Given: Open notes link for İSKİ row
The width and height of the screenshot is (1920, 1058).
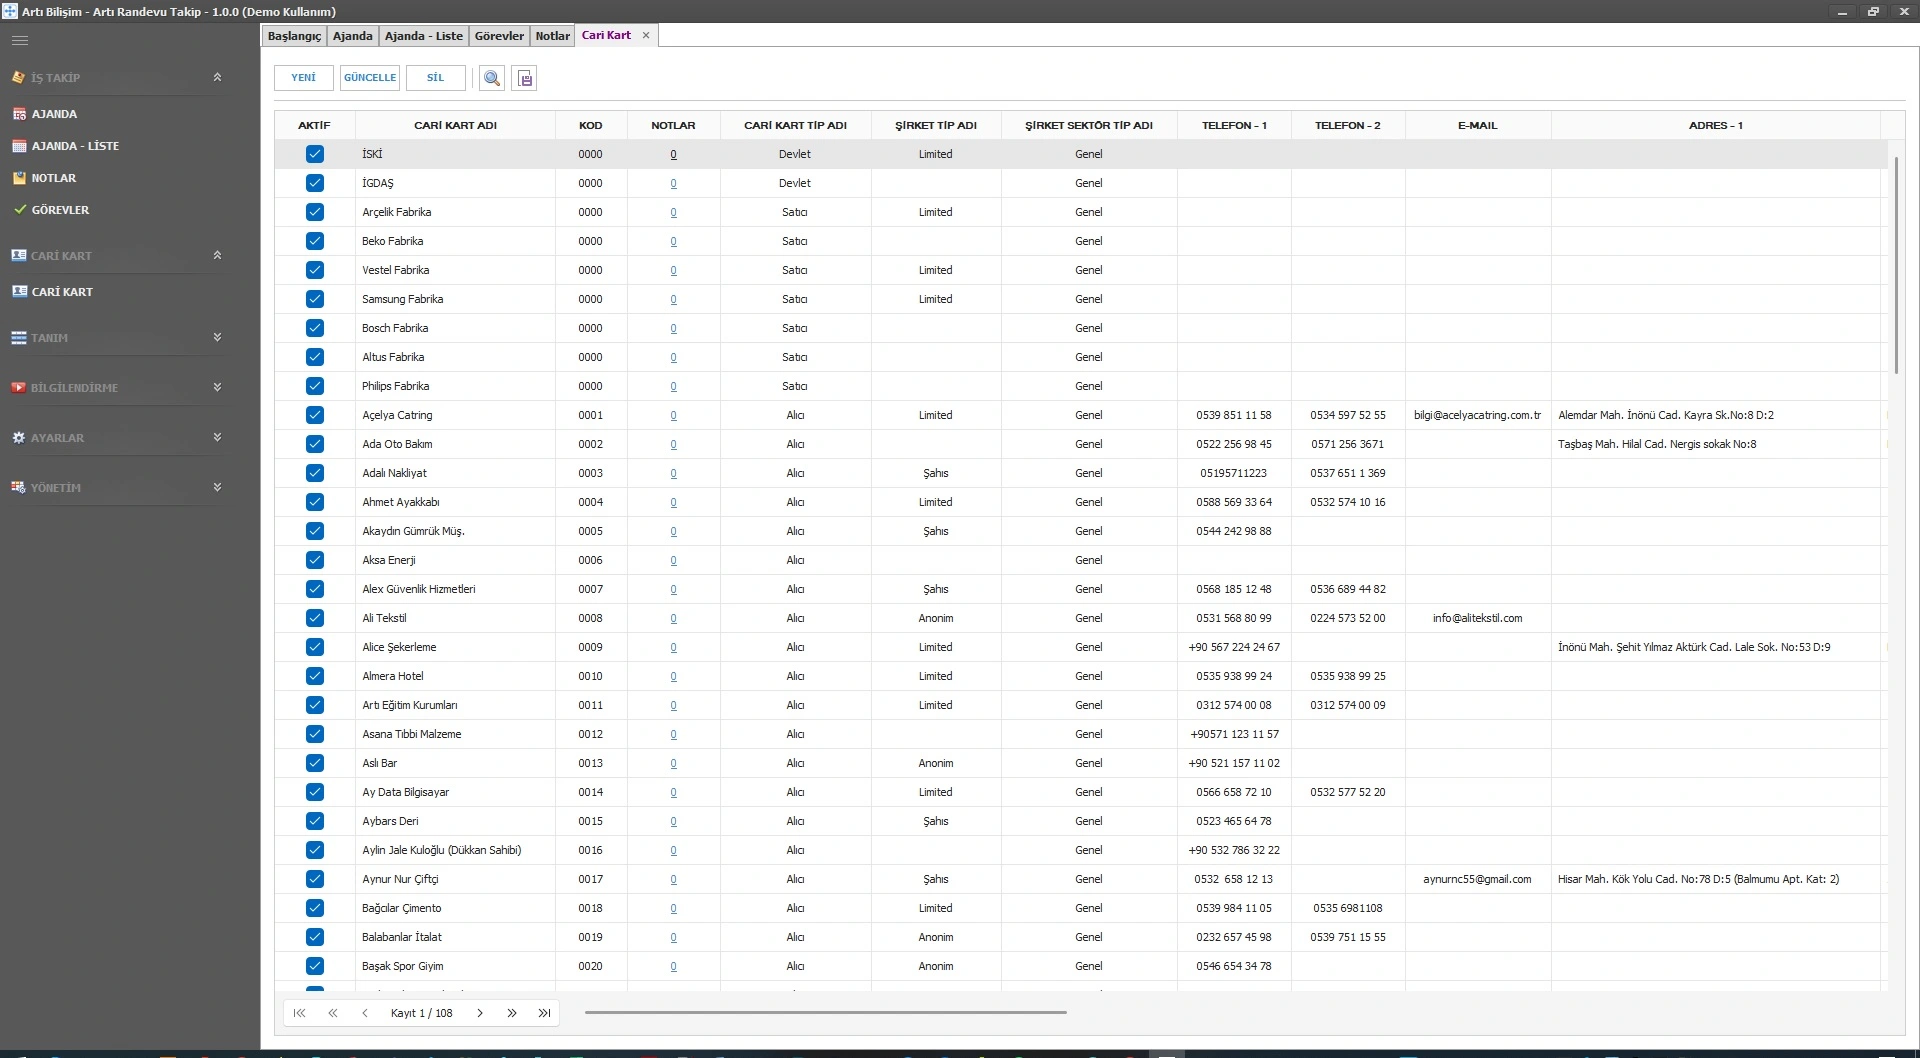Looking at the screenshot, I should tap(673, 154).
